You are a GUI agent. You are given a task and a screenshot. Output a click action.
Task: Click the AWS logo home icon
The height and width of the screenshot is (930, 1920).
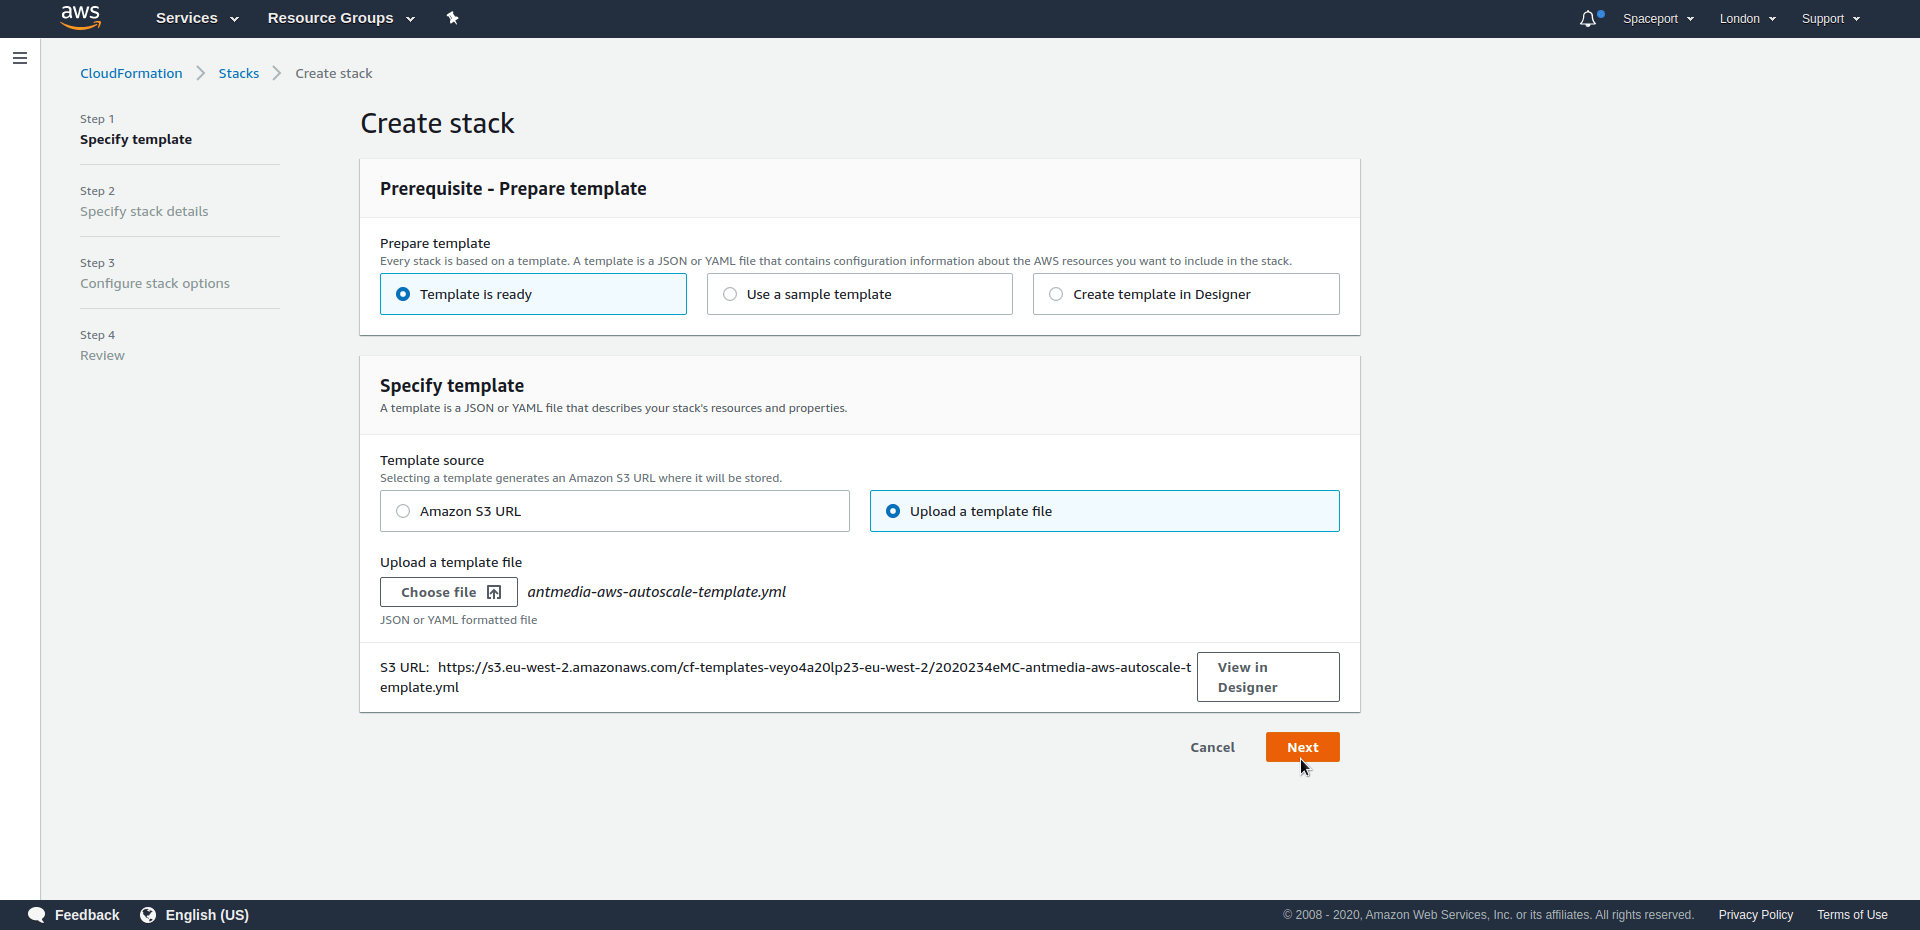point(80,17)
